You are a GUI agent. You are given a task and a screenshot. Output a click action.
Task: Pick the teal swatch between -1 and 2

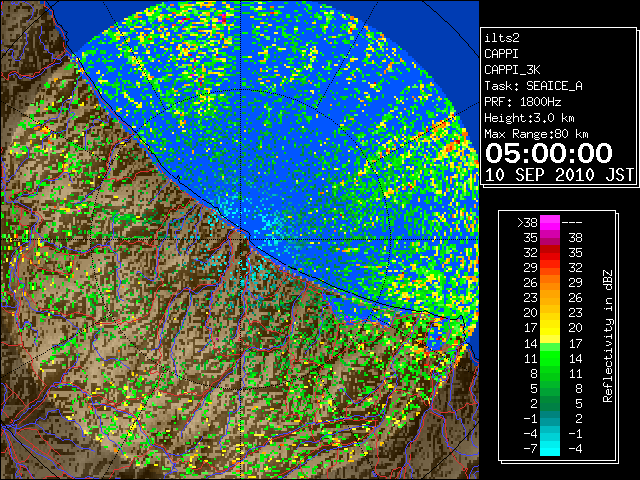pos(550,418)
